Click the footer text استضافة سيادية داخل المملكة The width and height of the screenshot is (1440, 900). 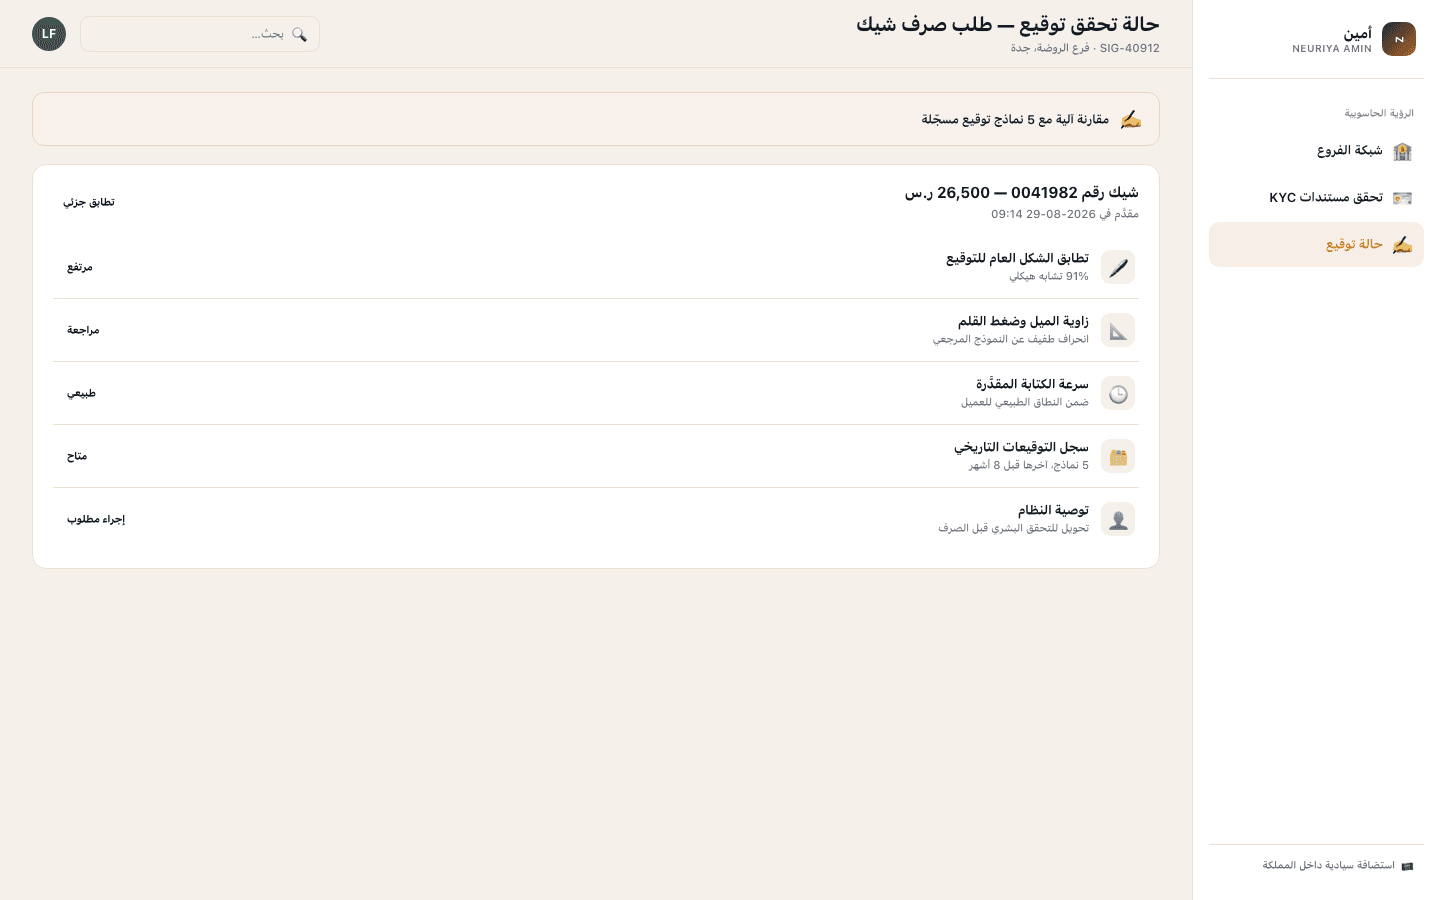[x=1328, y=866]
